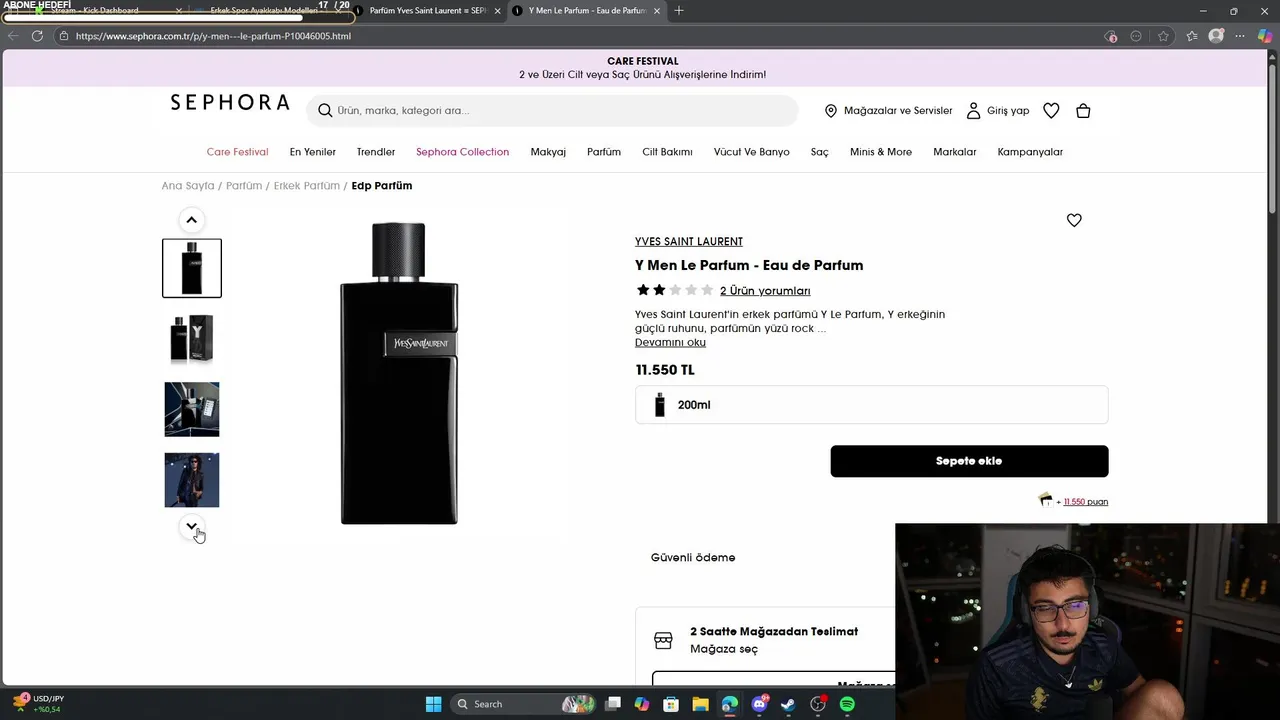Image resolution: width=1280 pixels, height=720 pixels.
Task: Open the YVES SAINT LAURENT brand link
Action: (x=689, y=241)
